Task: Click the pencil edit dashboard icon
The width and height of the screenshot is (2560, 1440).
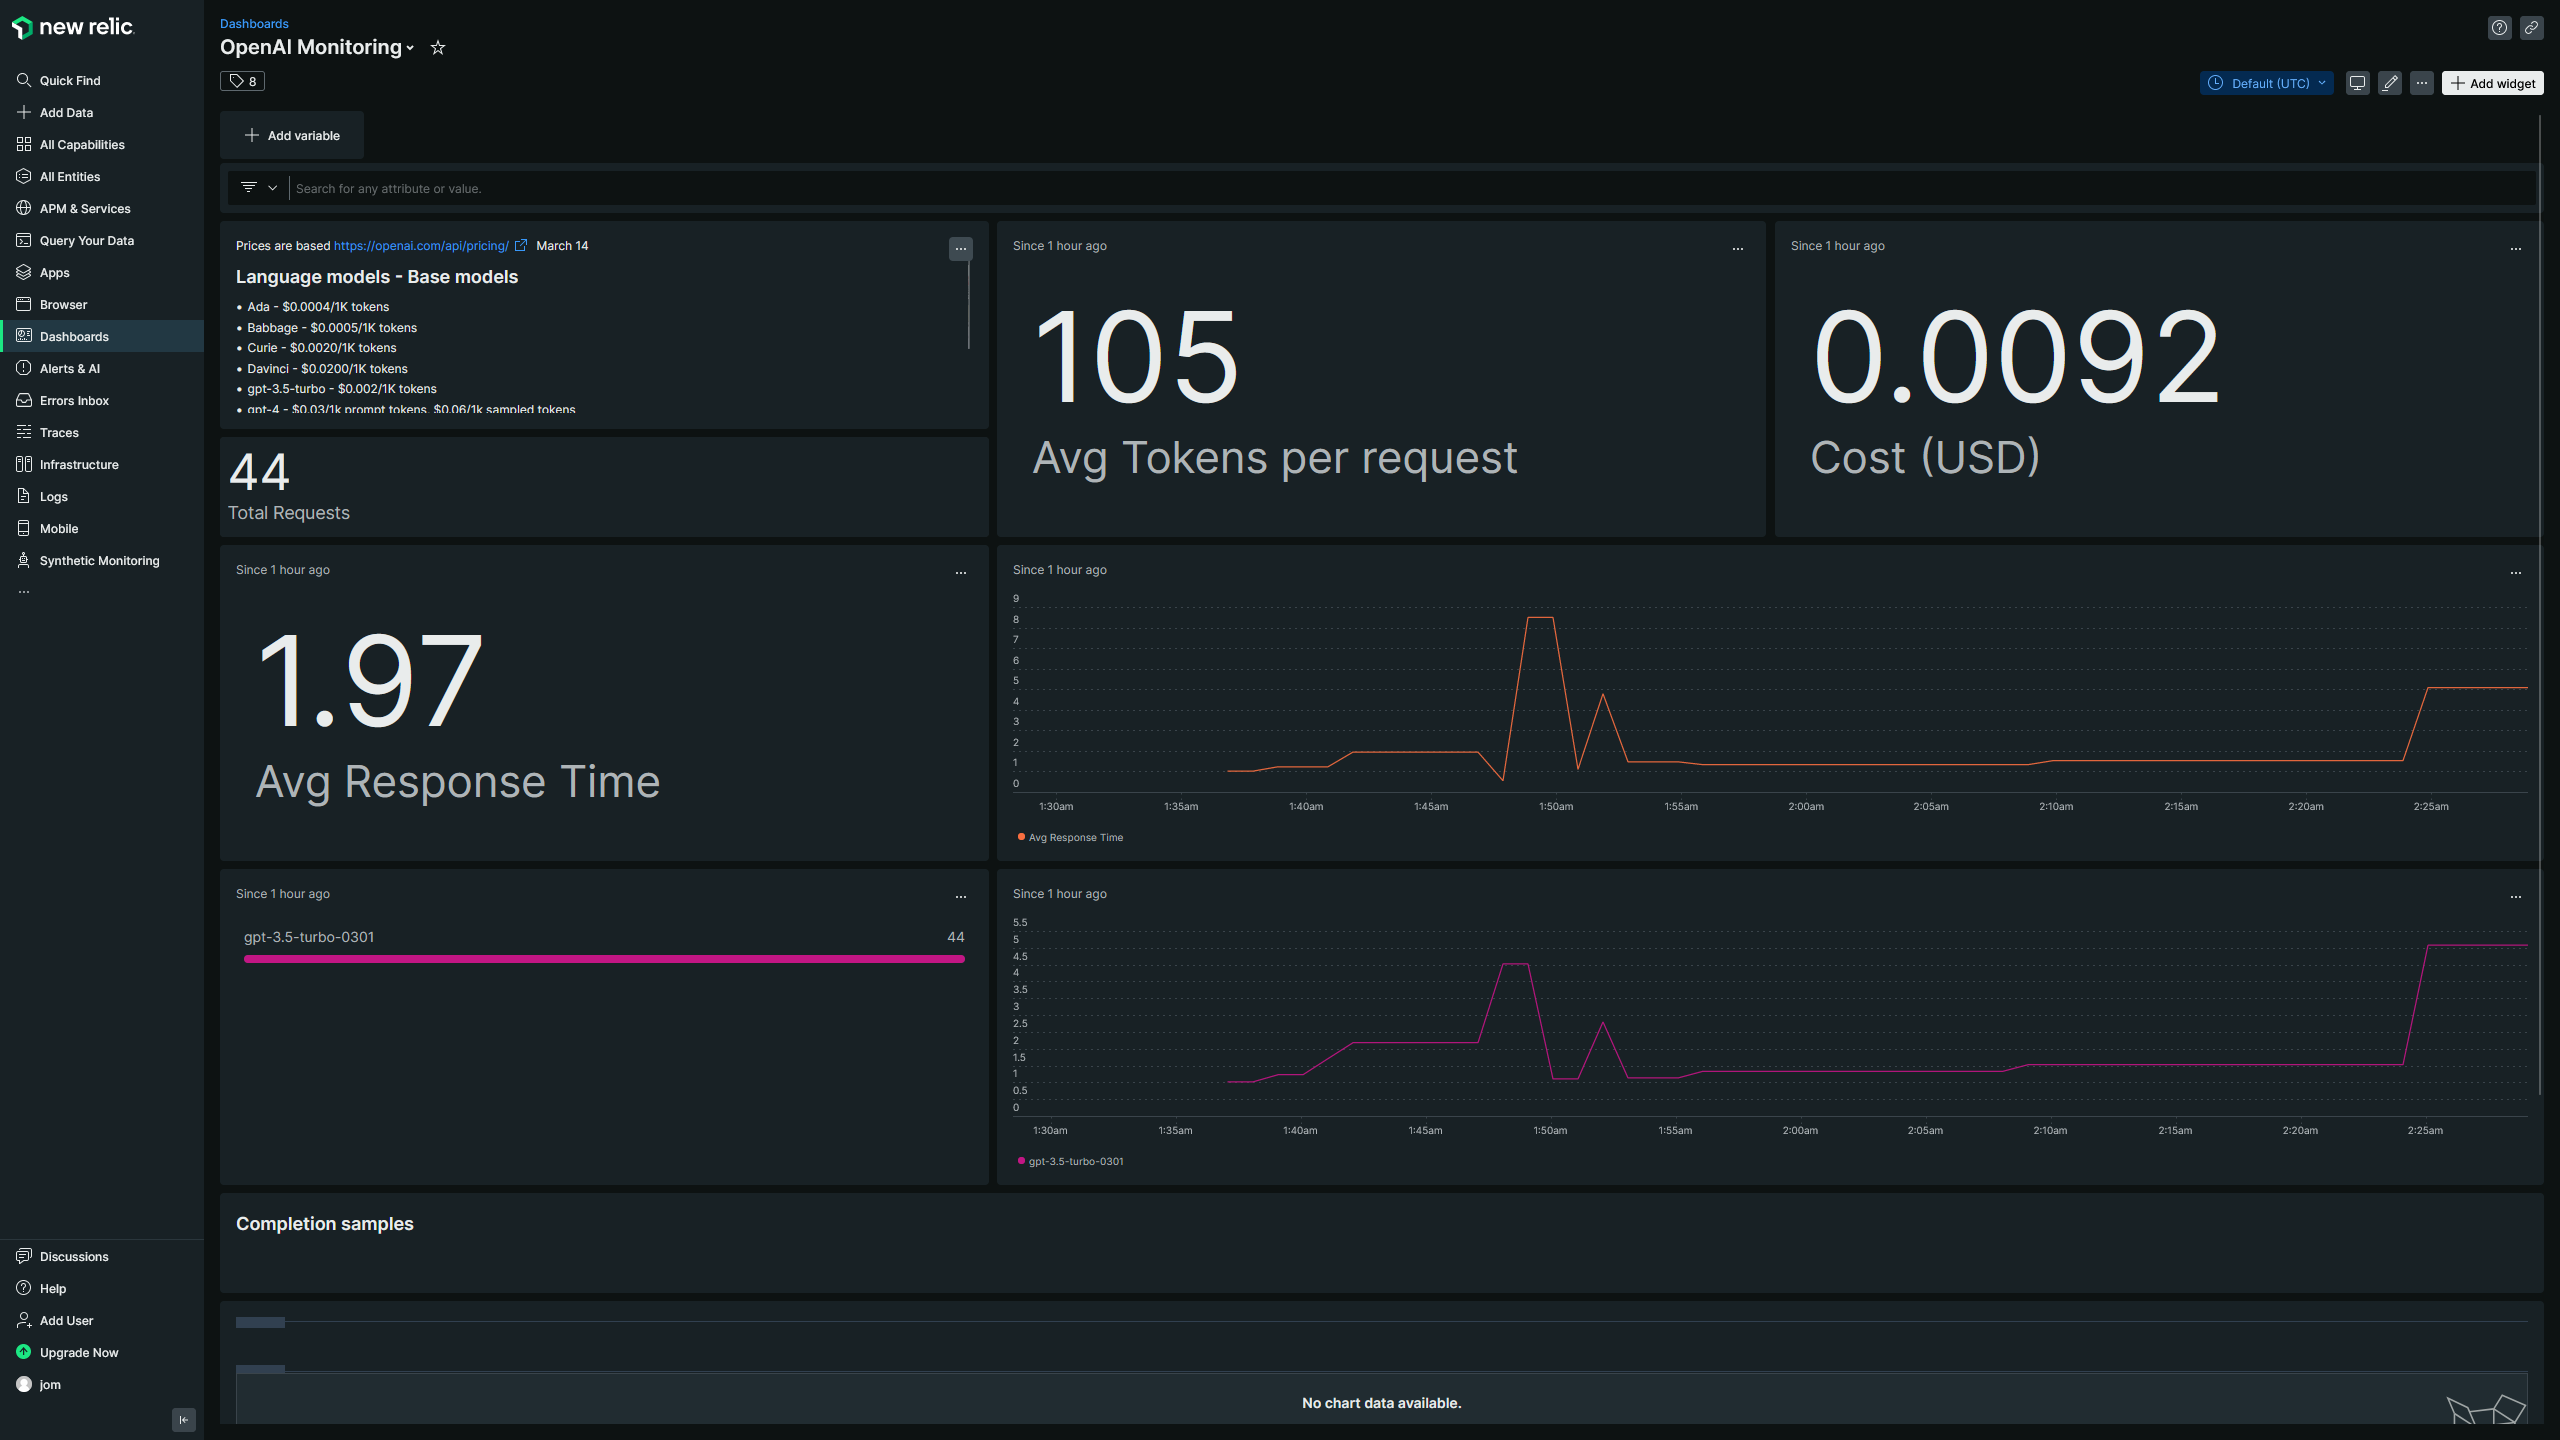Action: tap(2389, 83)
